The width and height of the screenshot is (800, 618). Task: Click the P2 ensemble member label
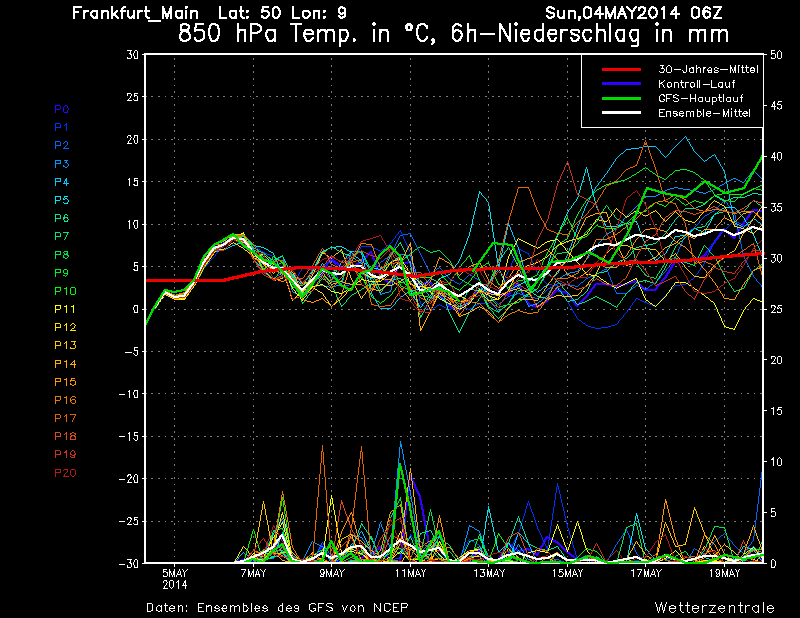coord(62,145)
